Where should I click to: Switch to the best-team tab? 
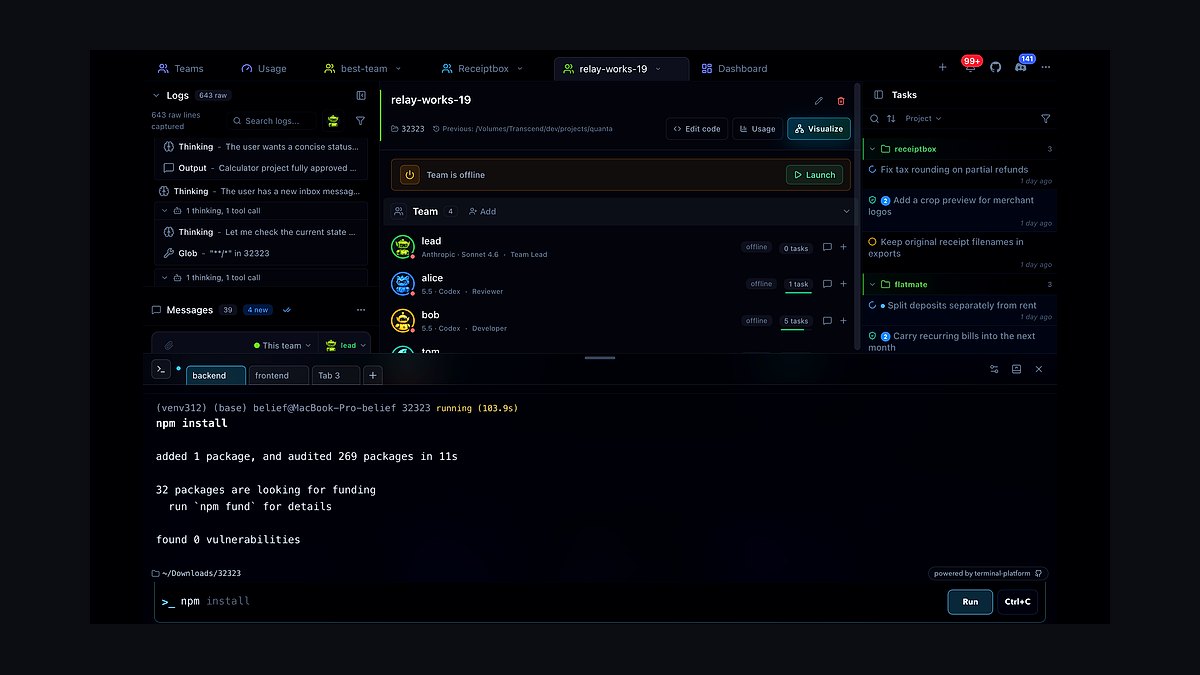363,69
